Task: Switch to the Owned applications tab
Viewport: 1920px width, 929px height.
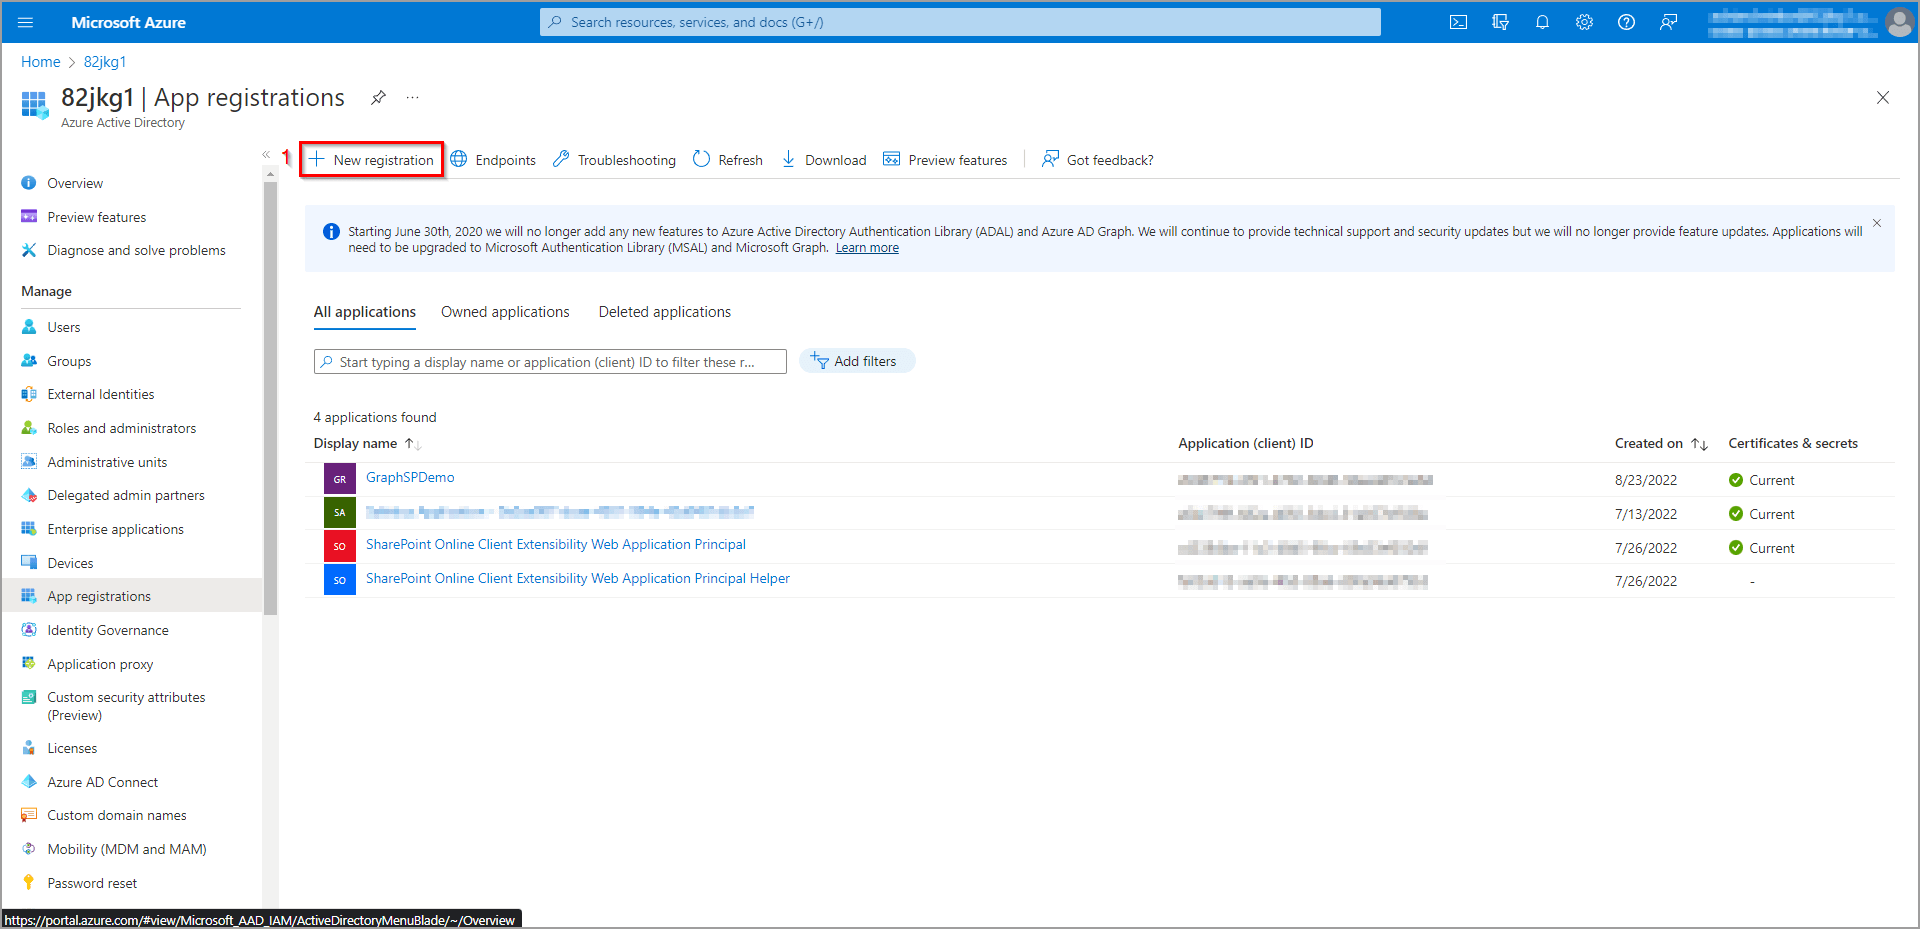Action: pos(505,312)
